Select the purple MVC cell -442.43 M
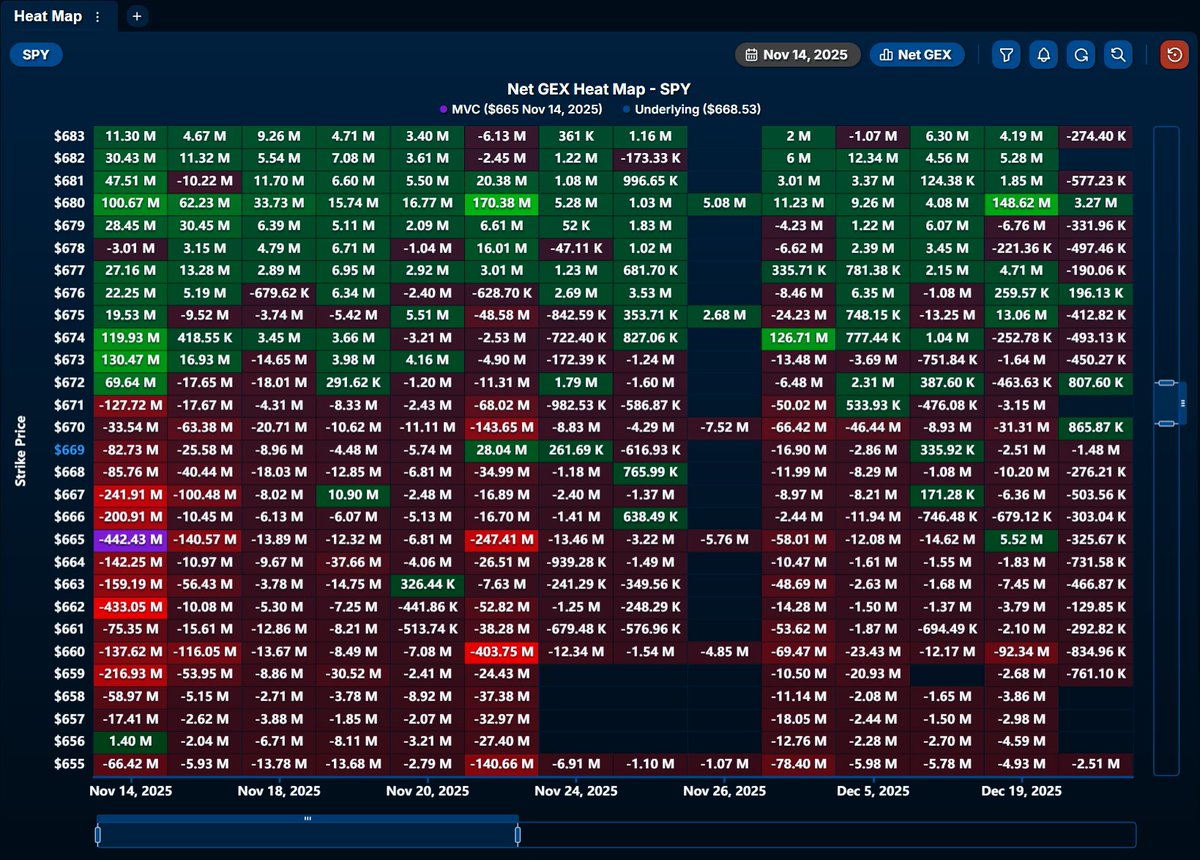The width and height of the screenshot is (1200, 860). (x=129, y=540)
